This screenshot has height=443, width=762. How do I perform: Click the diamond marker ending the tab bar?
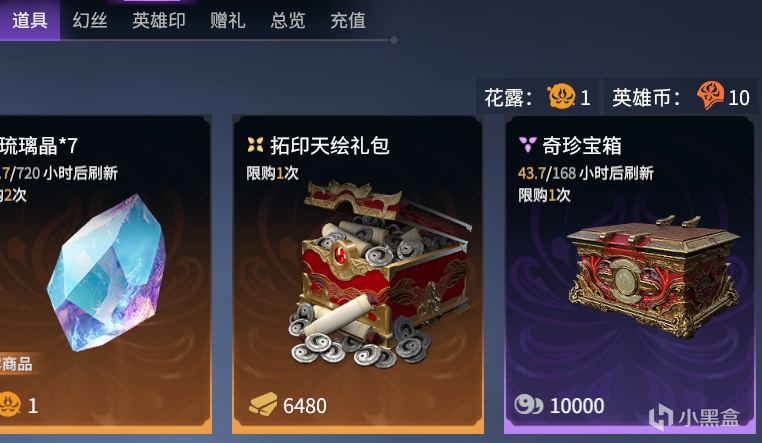pyautogui.click(x=394, y=40)
